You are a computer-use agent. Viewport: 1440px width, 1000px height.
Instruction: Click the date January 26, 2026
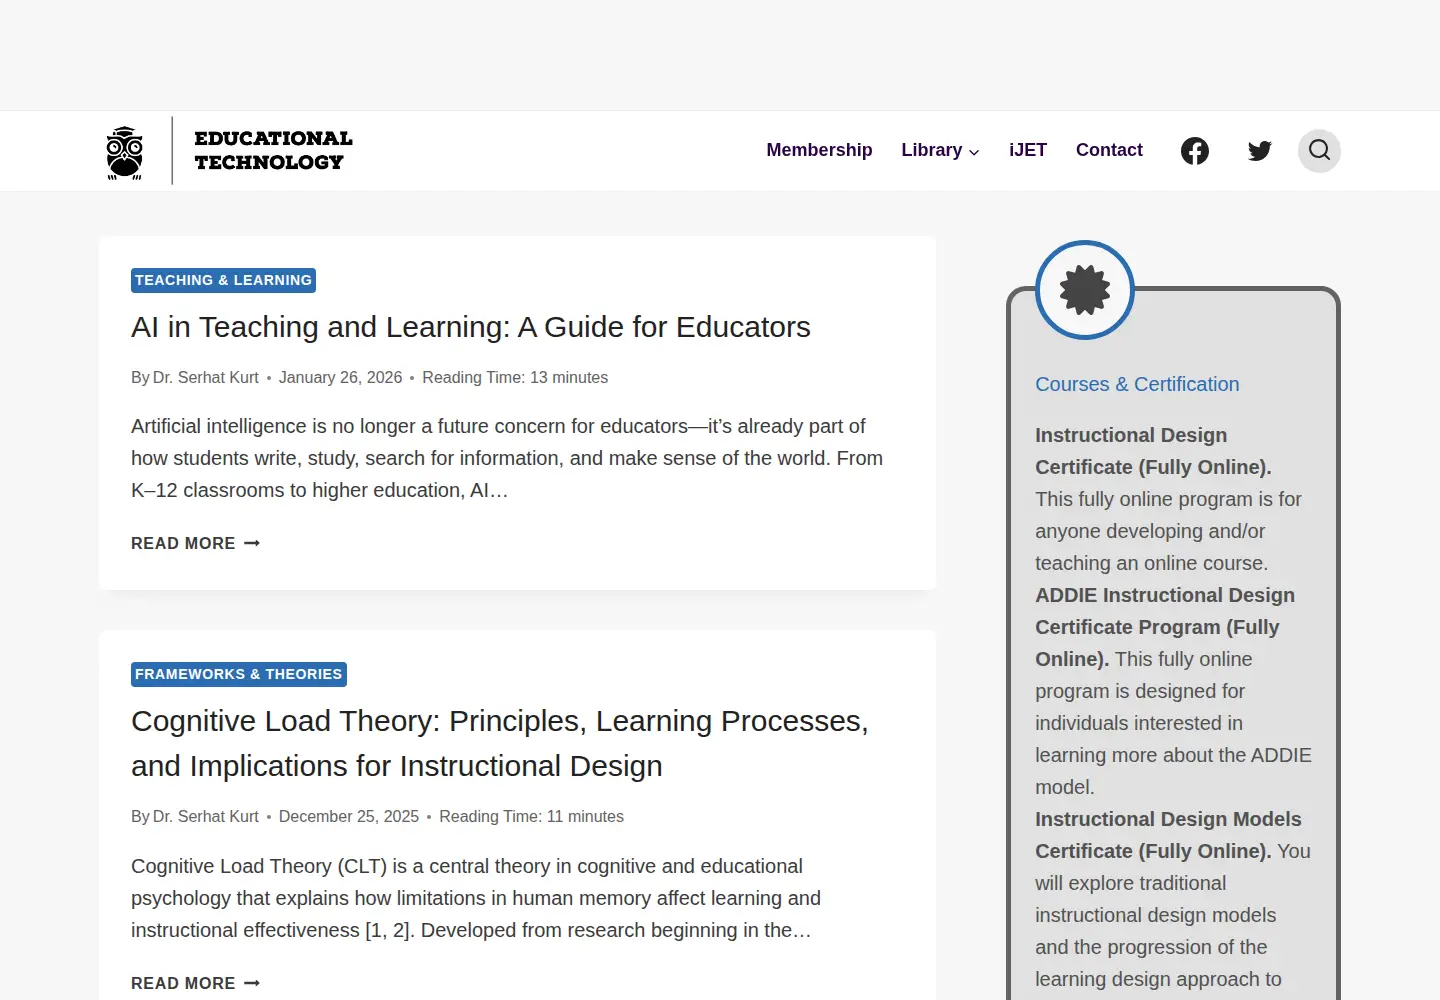tap(341, 377)
